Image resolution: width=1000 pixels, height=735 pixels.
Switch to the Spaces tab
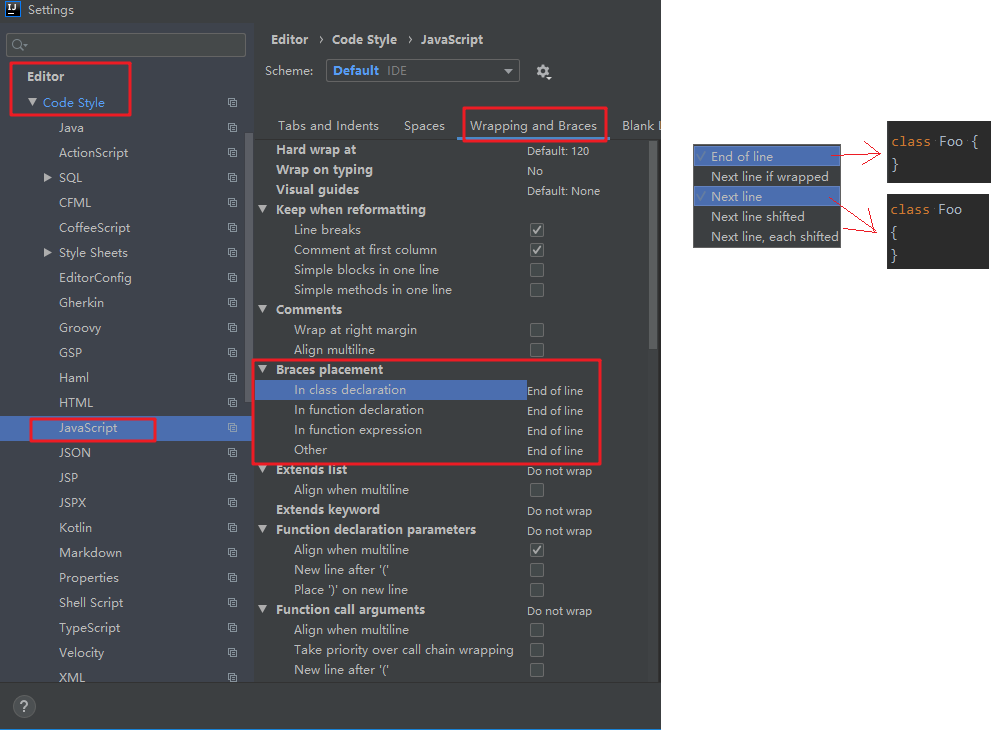click(x=424, y=126)
